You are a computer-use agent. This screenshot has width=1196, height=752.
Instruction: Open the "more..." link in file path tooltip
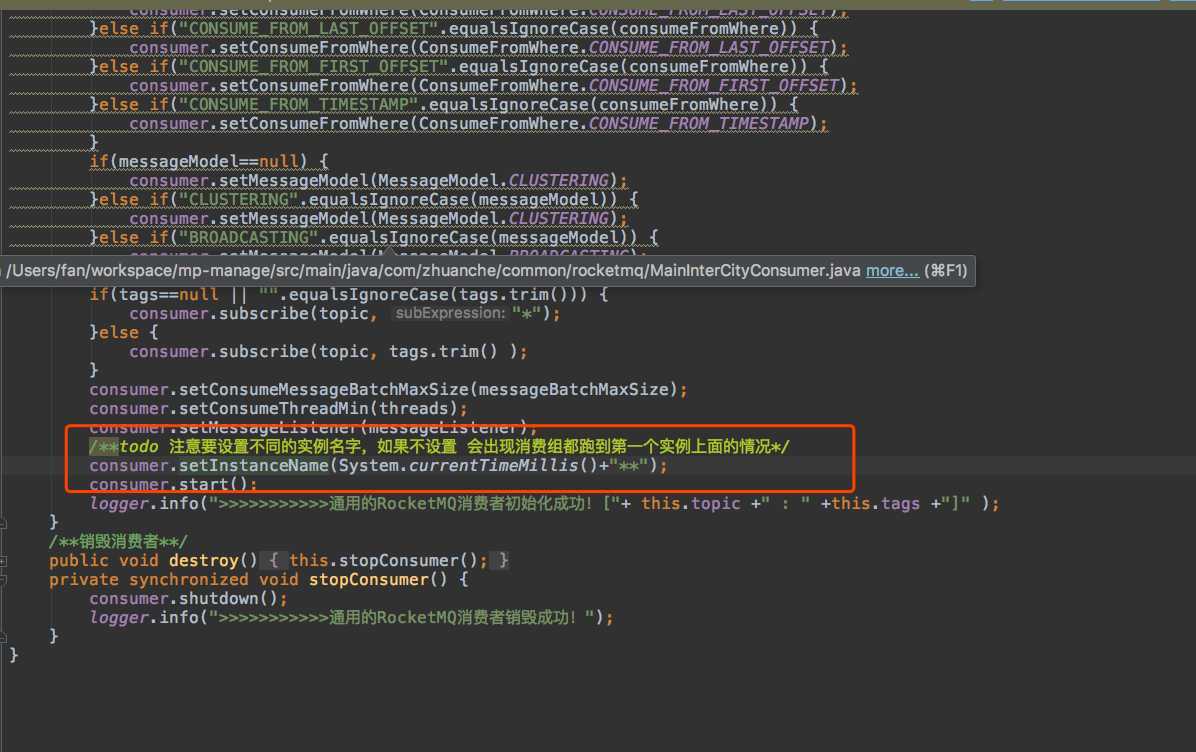(892, 271)
